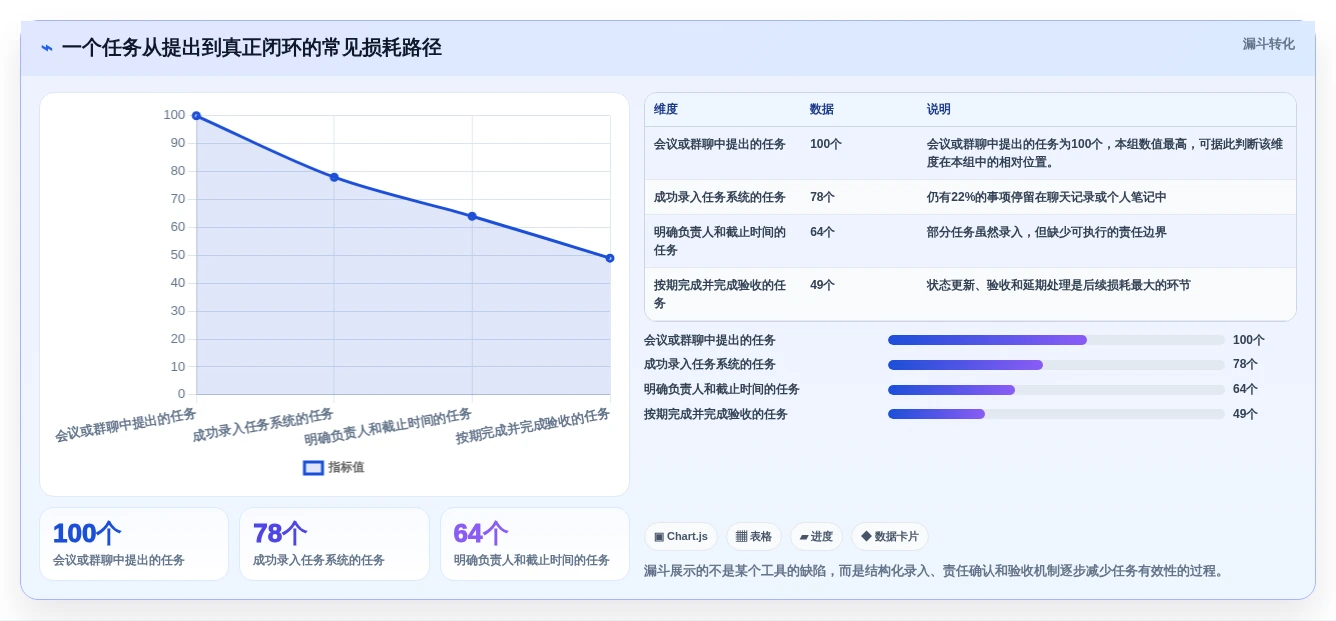
Task: Click table cell 会议或群聊中提出的任务
Action: (x=720, y=144)
